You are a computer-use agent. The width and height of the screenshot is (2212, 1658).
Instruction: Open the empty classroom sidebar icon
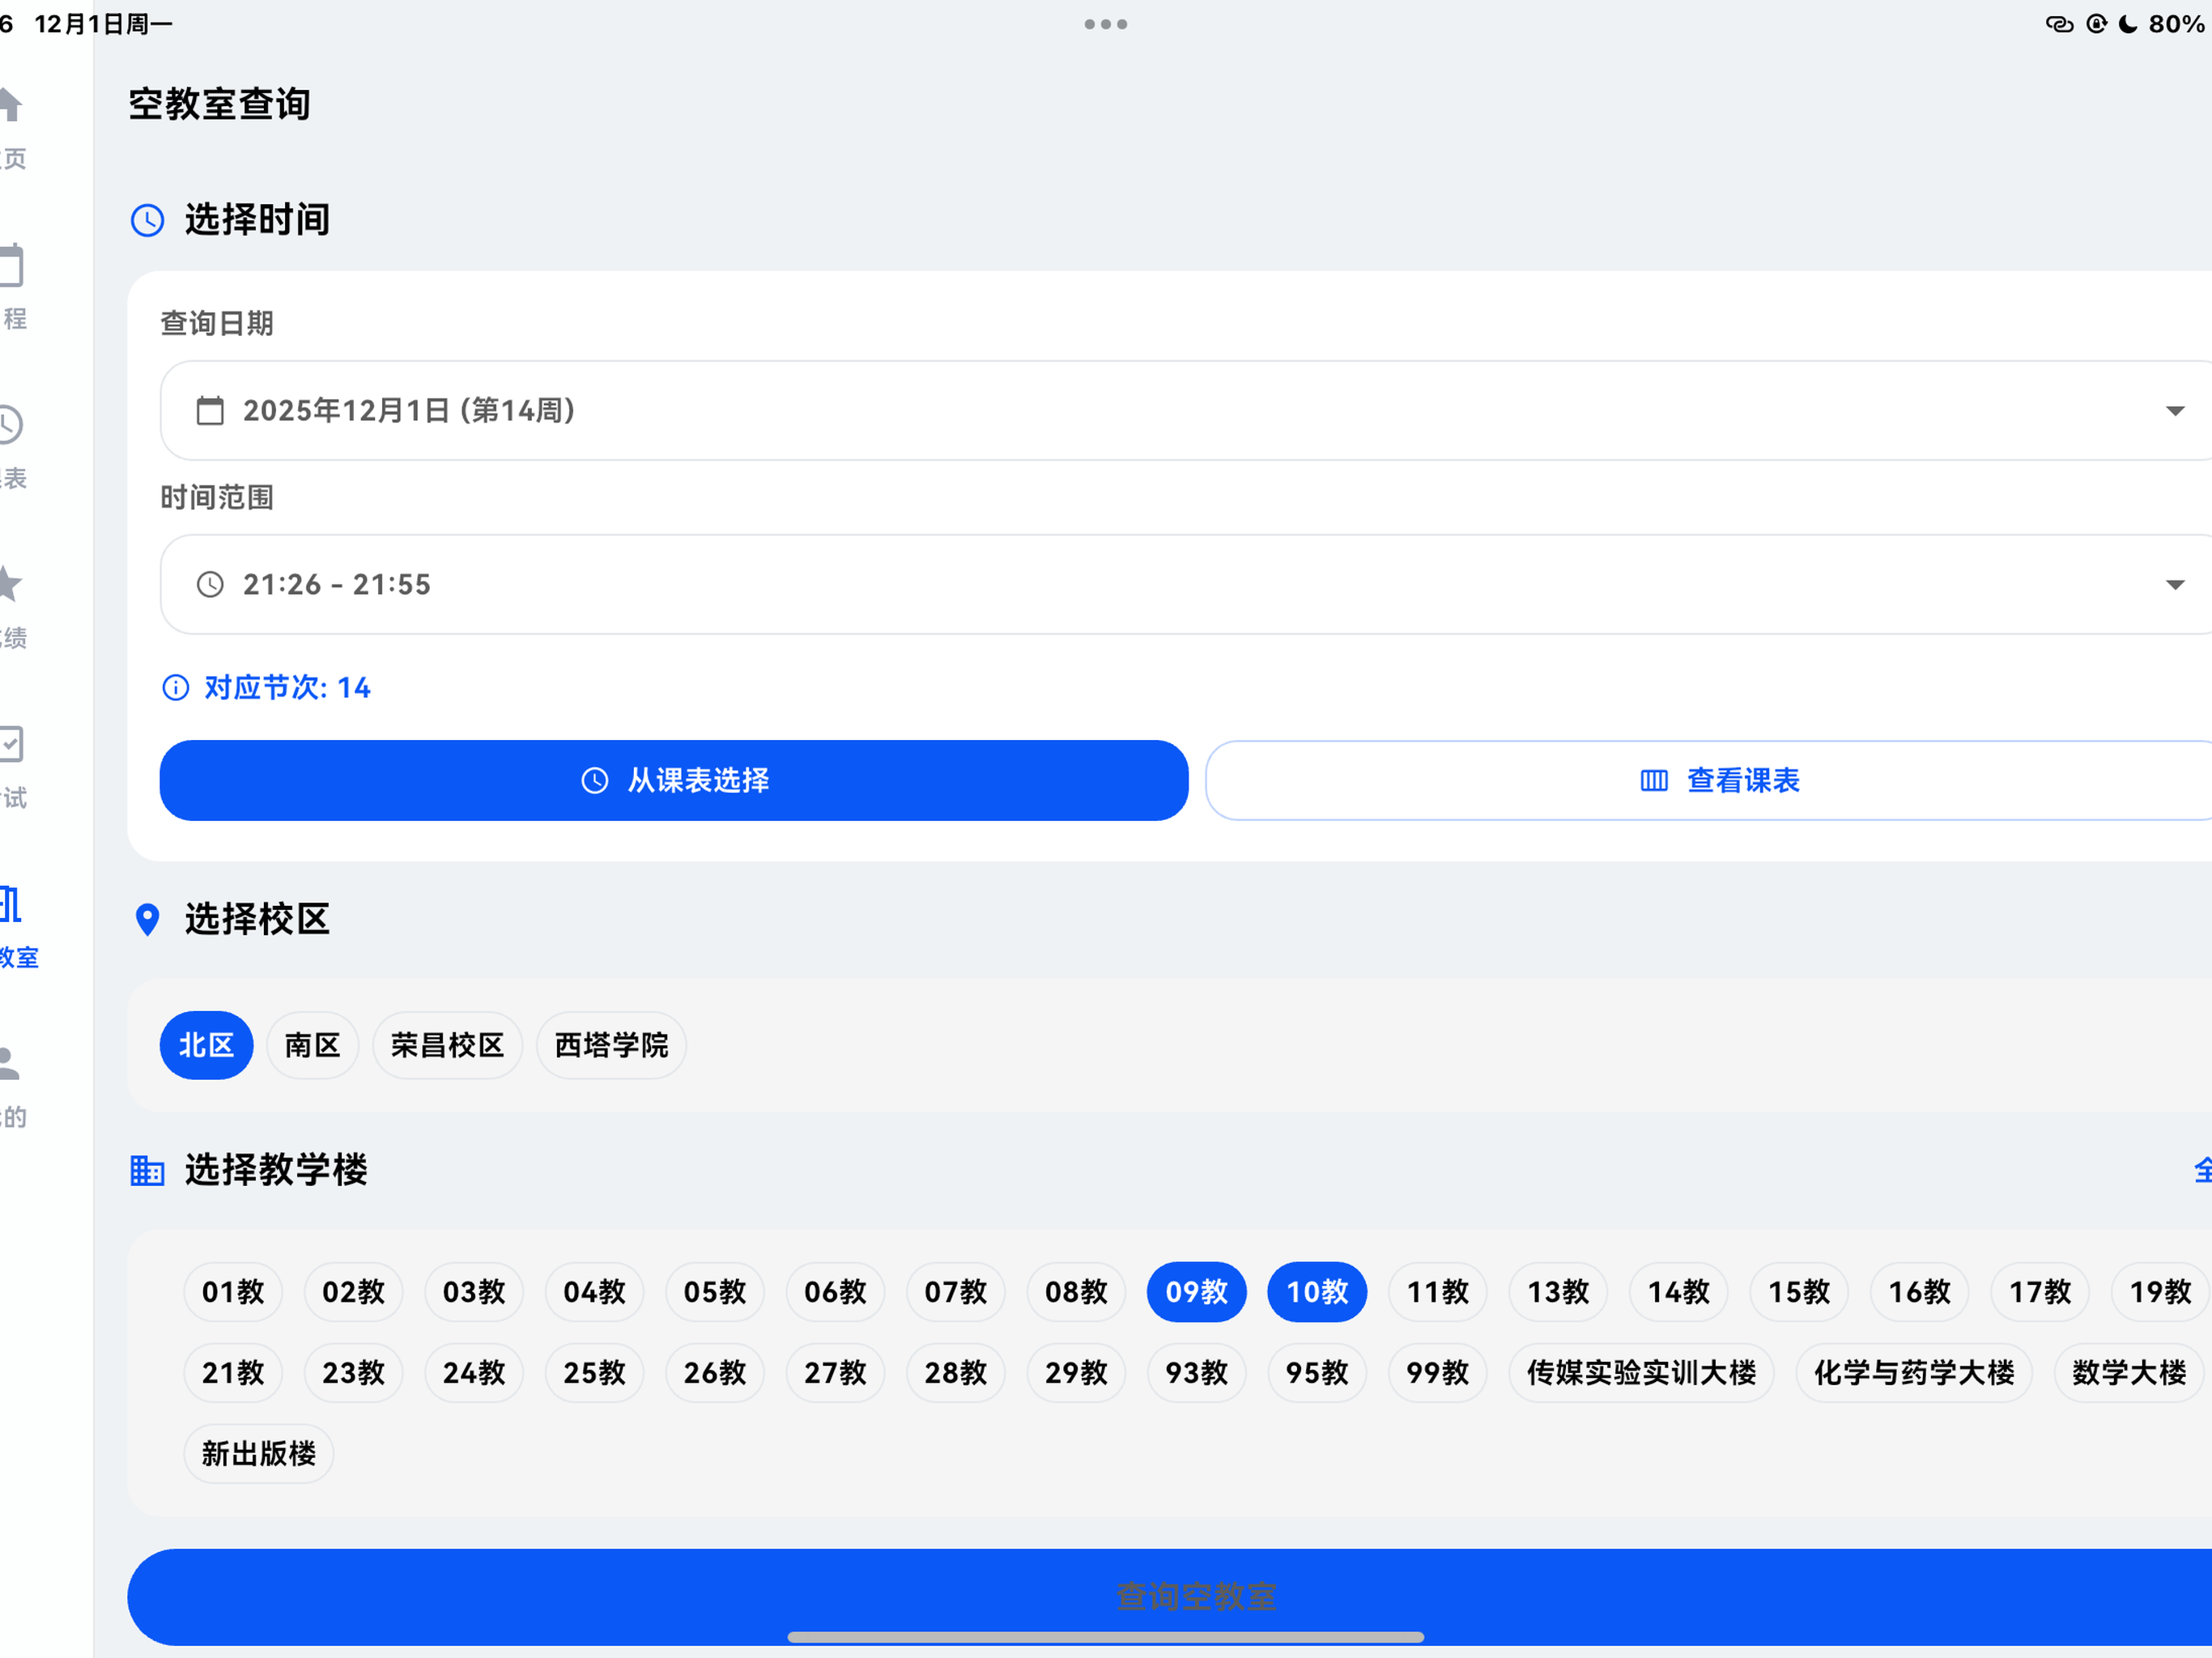(x=10, y=904)
